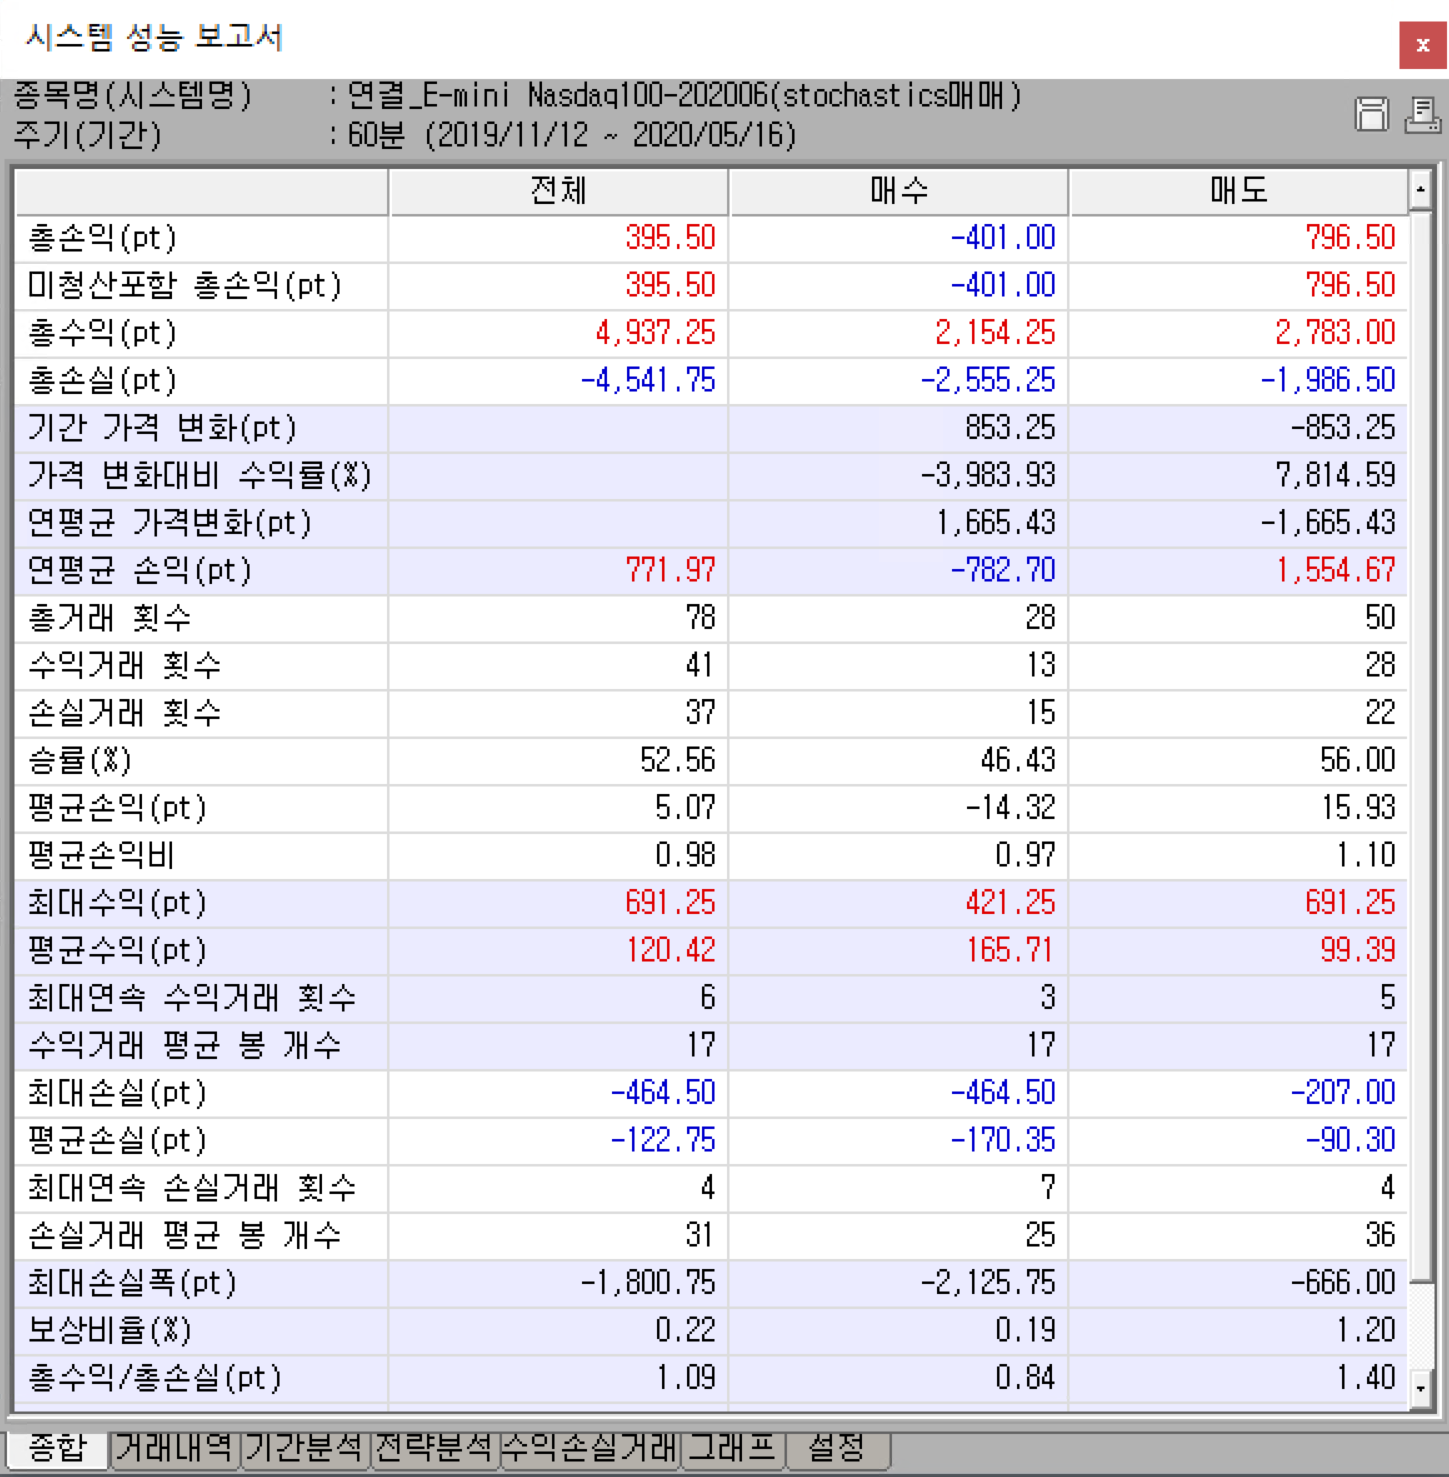
Task: Select the 수익거래 평균 봉 개수 row label
Action: point(184,1046)
